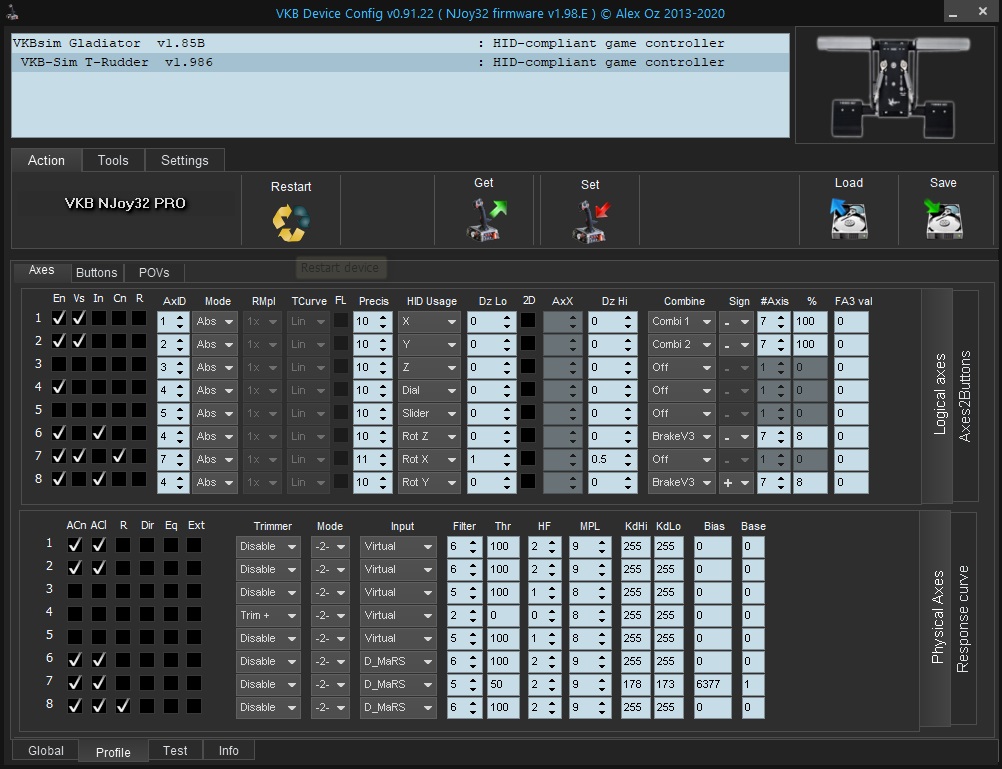This screenshot has height=769, width=1002.
Task: Open the Axes2Buttons vertical tab
Action: pyautogui.click(x=965, y=396)
